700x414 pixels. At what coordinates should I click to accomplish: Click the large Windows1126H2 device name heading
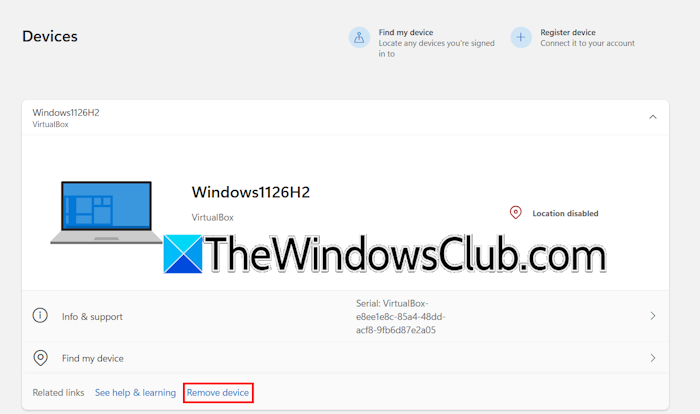tap(250, 192)
